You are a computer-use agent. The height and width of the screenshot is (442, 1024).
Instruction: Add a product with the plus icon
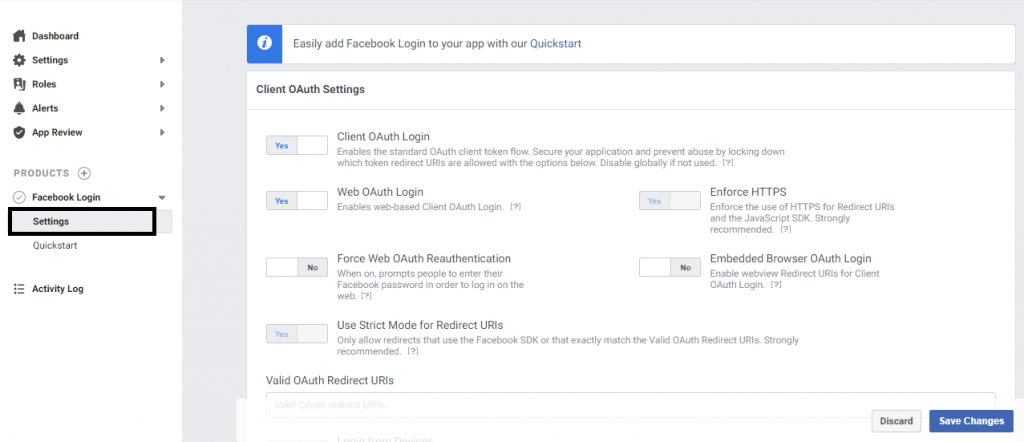click(x=84, y=173)
